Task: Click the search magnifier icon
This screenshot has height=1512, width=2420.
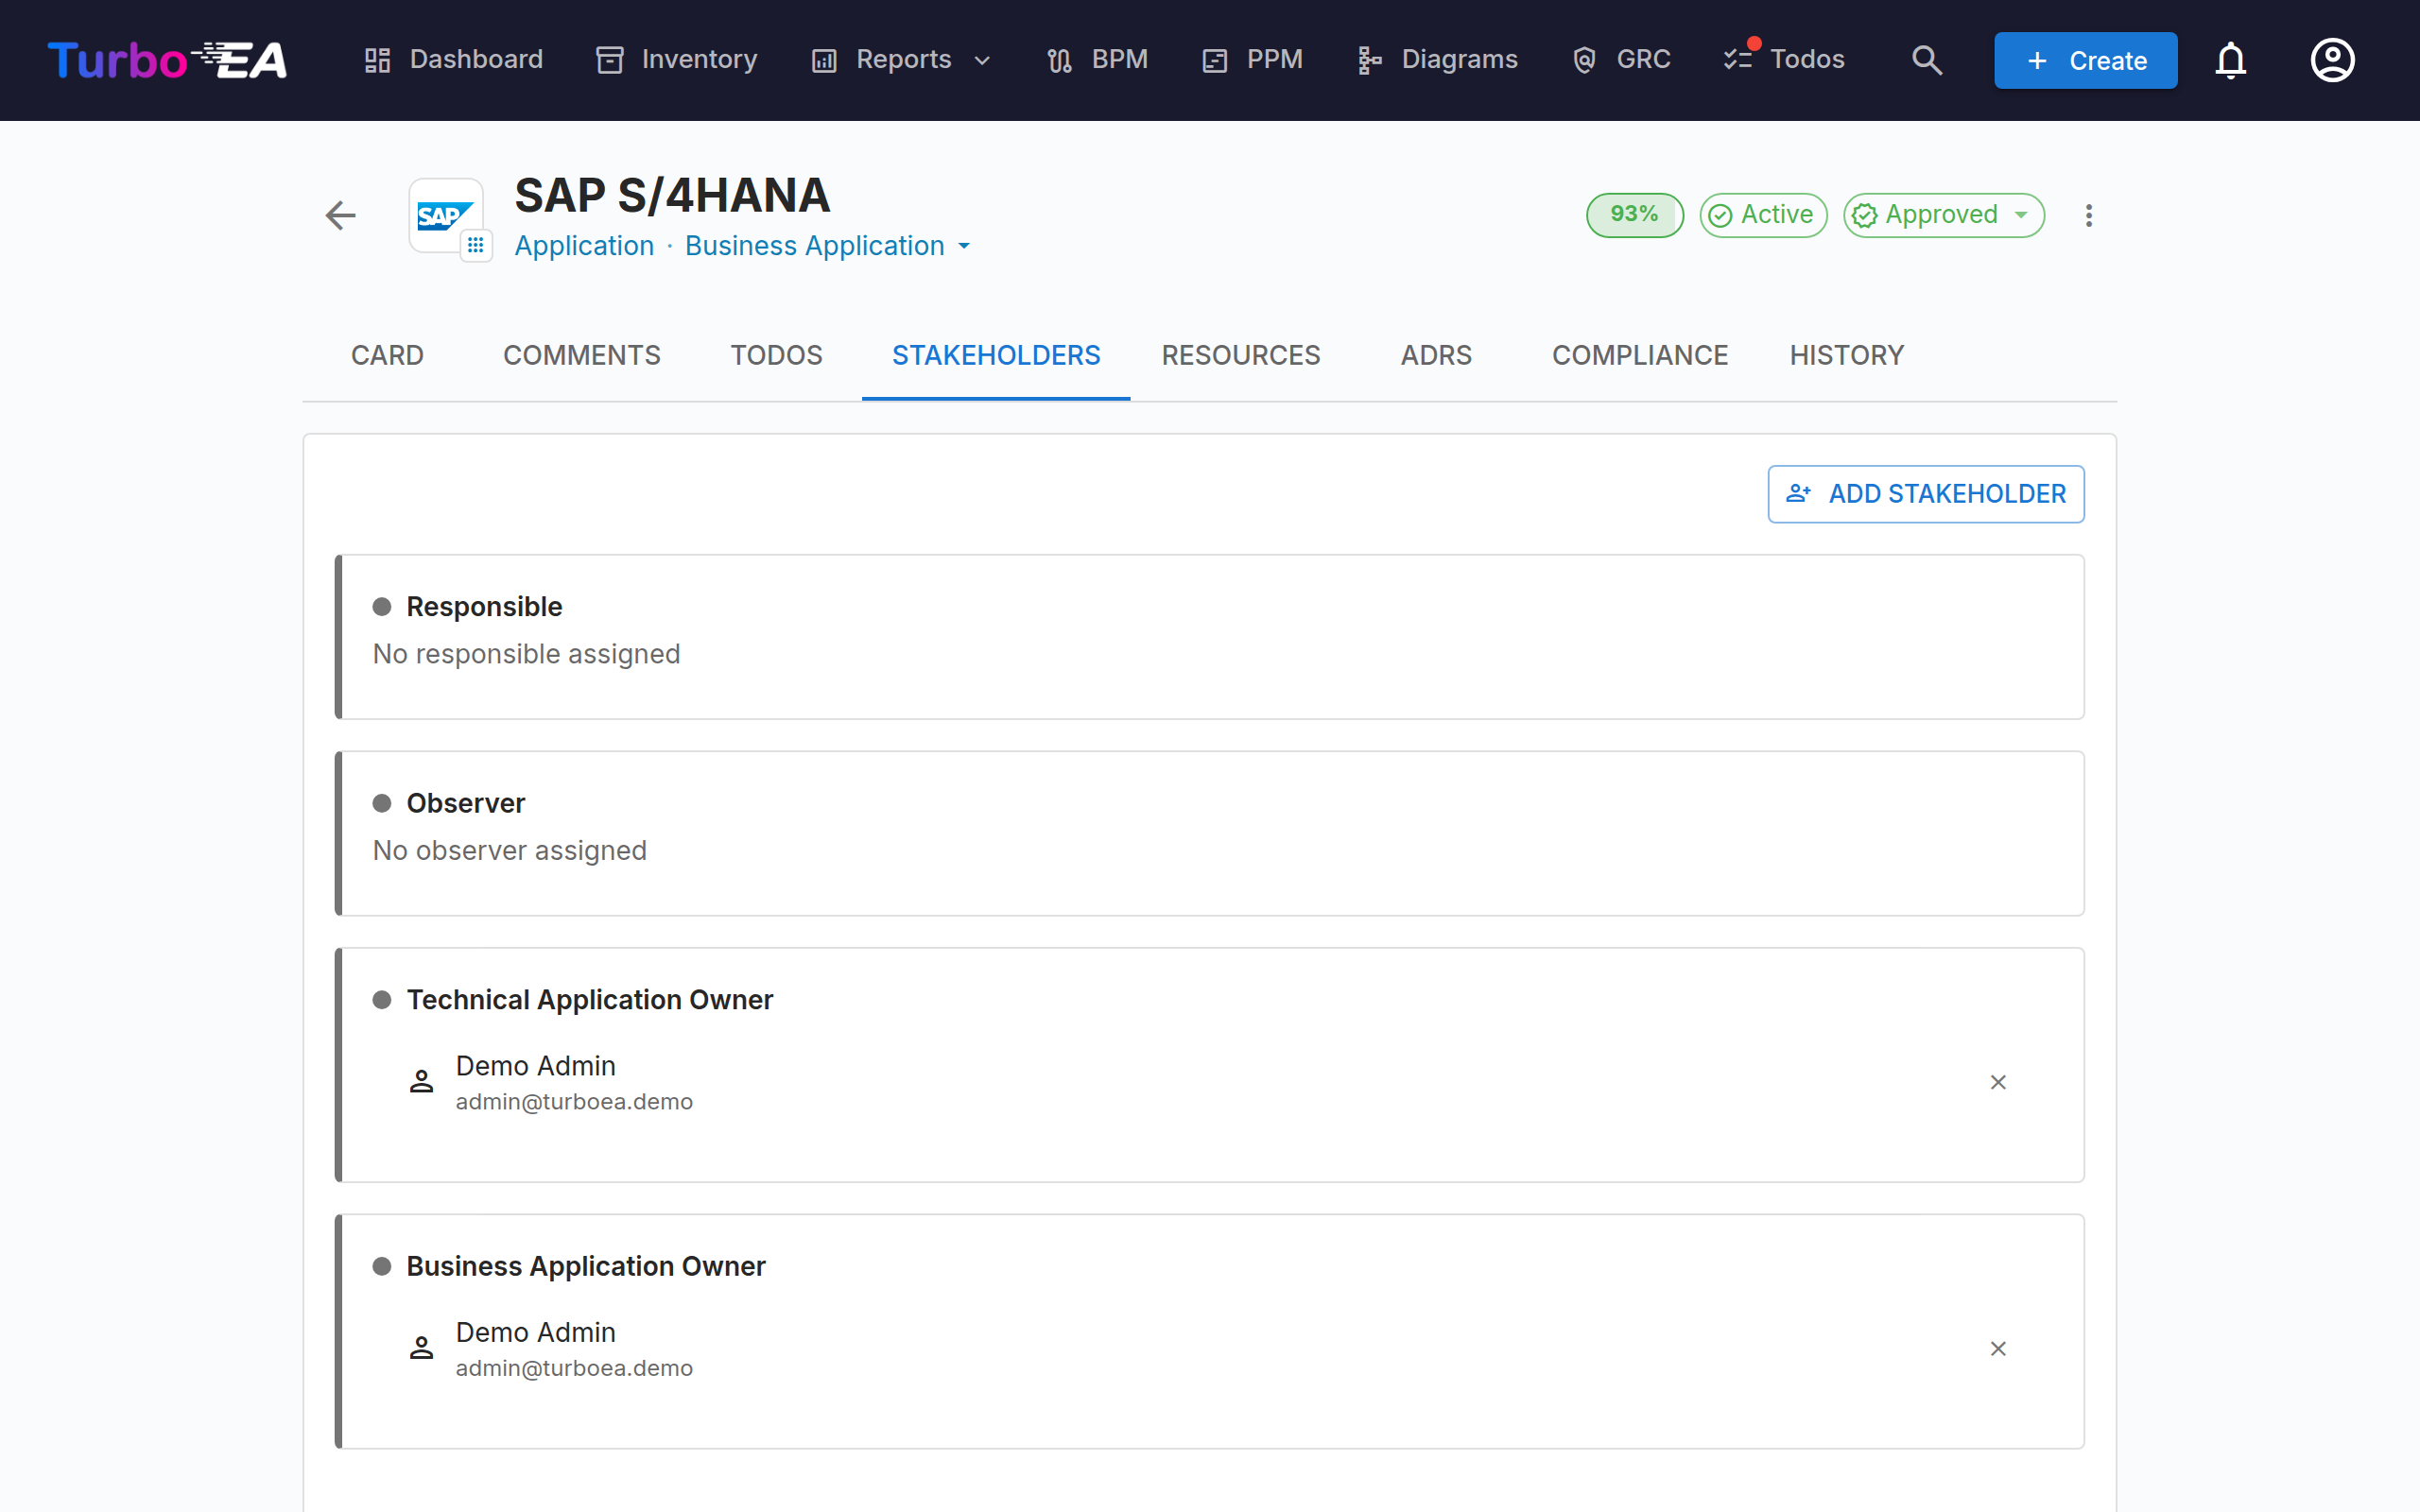Action: click(1926, 60)
